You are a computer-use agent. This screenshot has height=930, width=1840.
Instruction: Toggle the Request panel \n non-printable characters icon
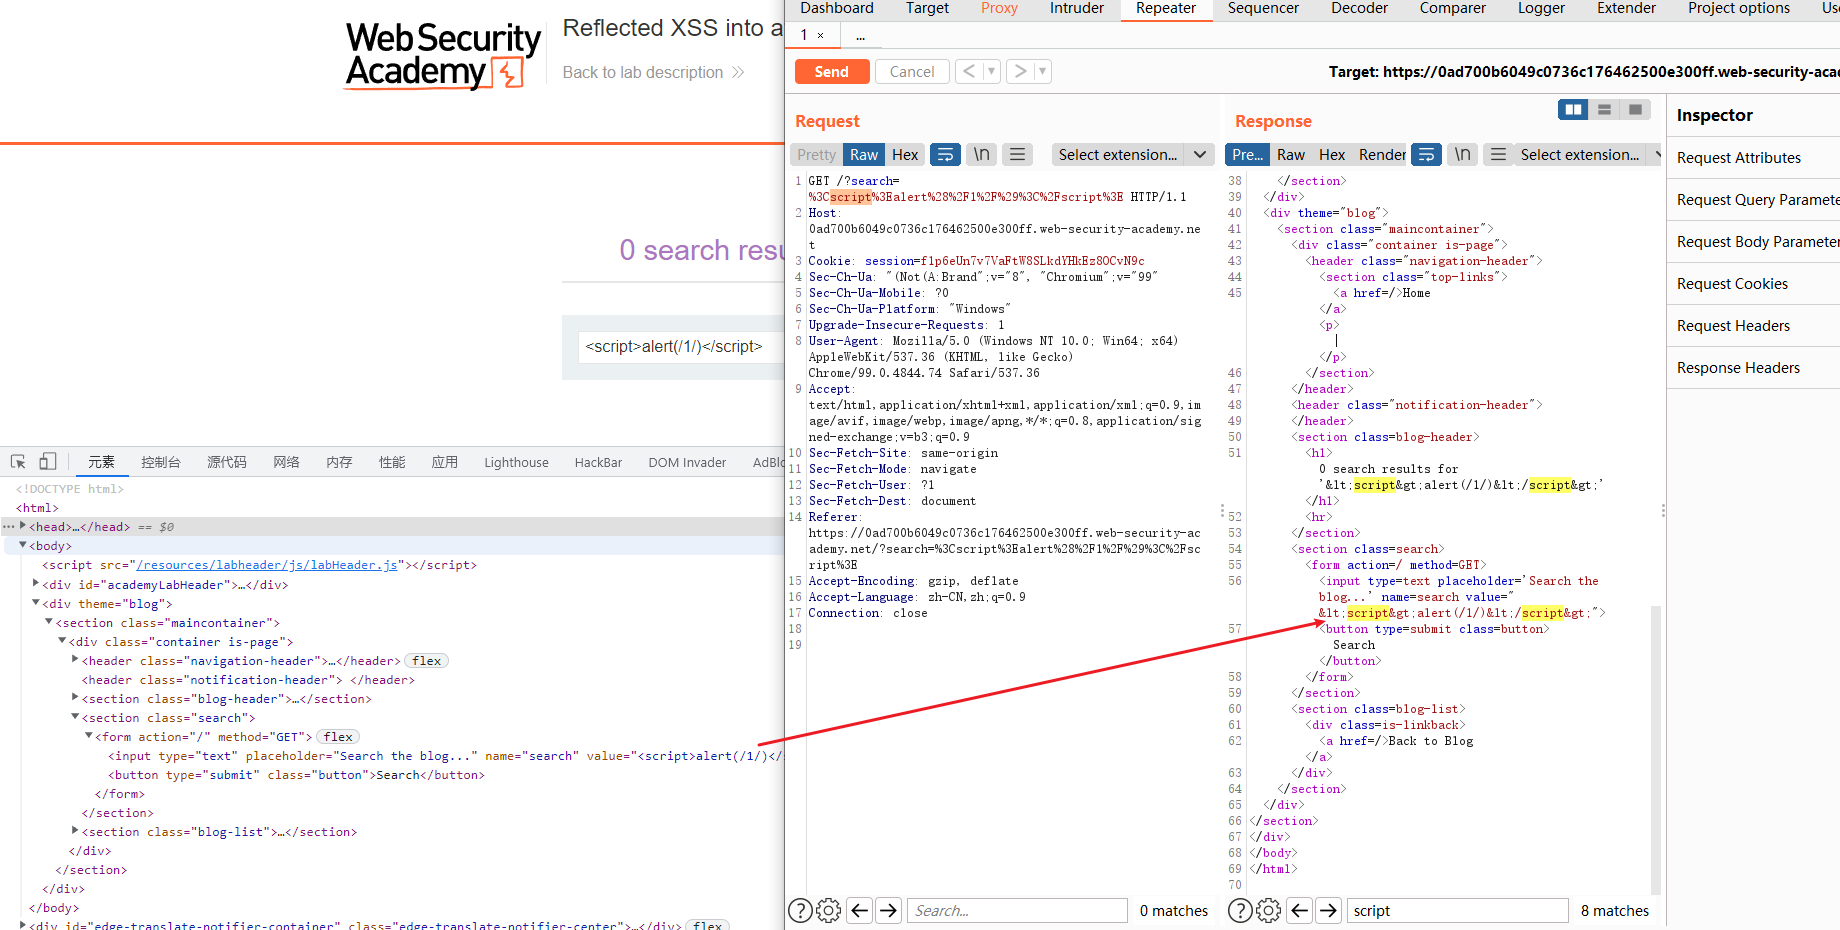coord(982,154)
